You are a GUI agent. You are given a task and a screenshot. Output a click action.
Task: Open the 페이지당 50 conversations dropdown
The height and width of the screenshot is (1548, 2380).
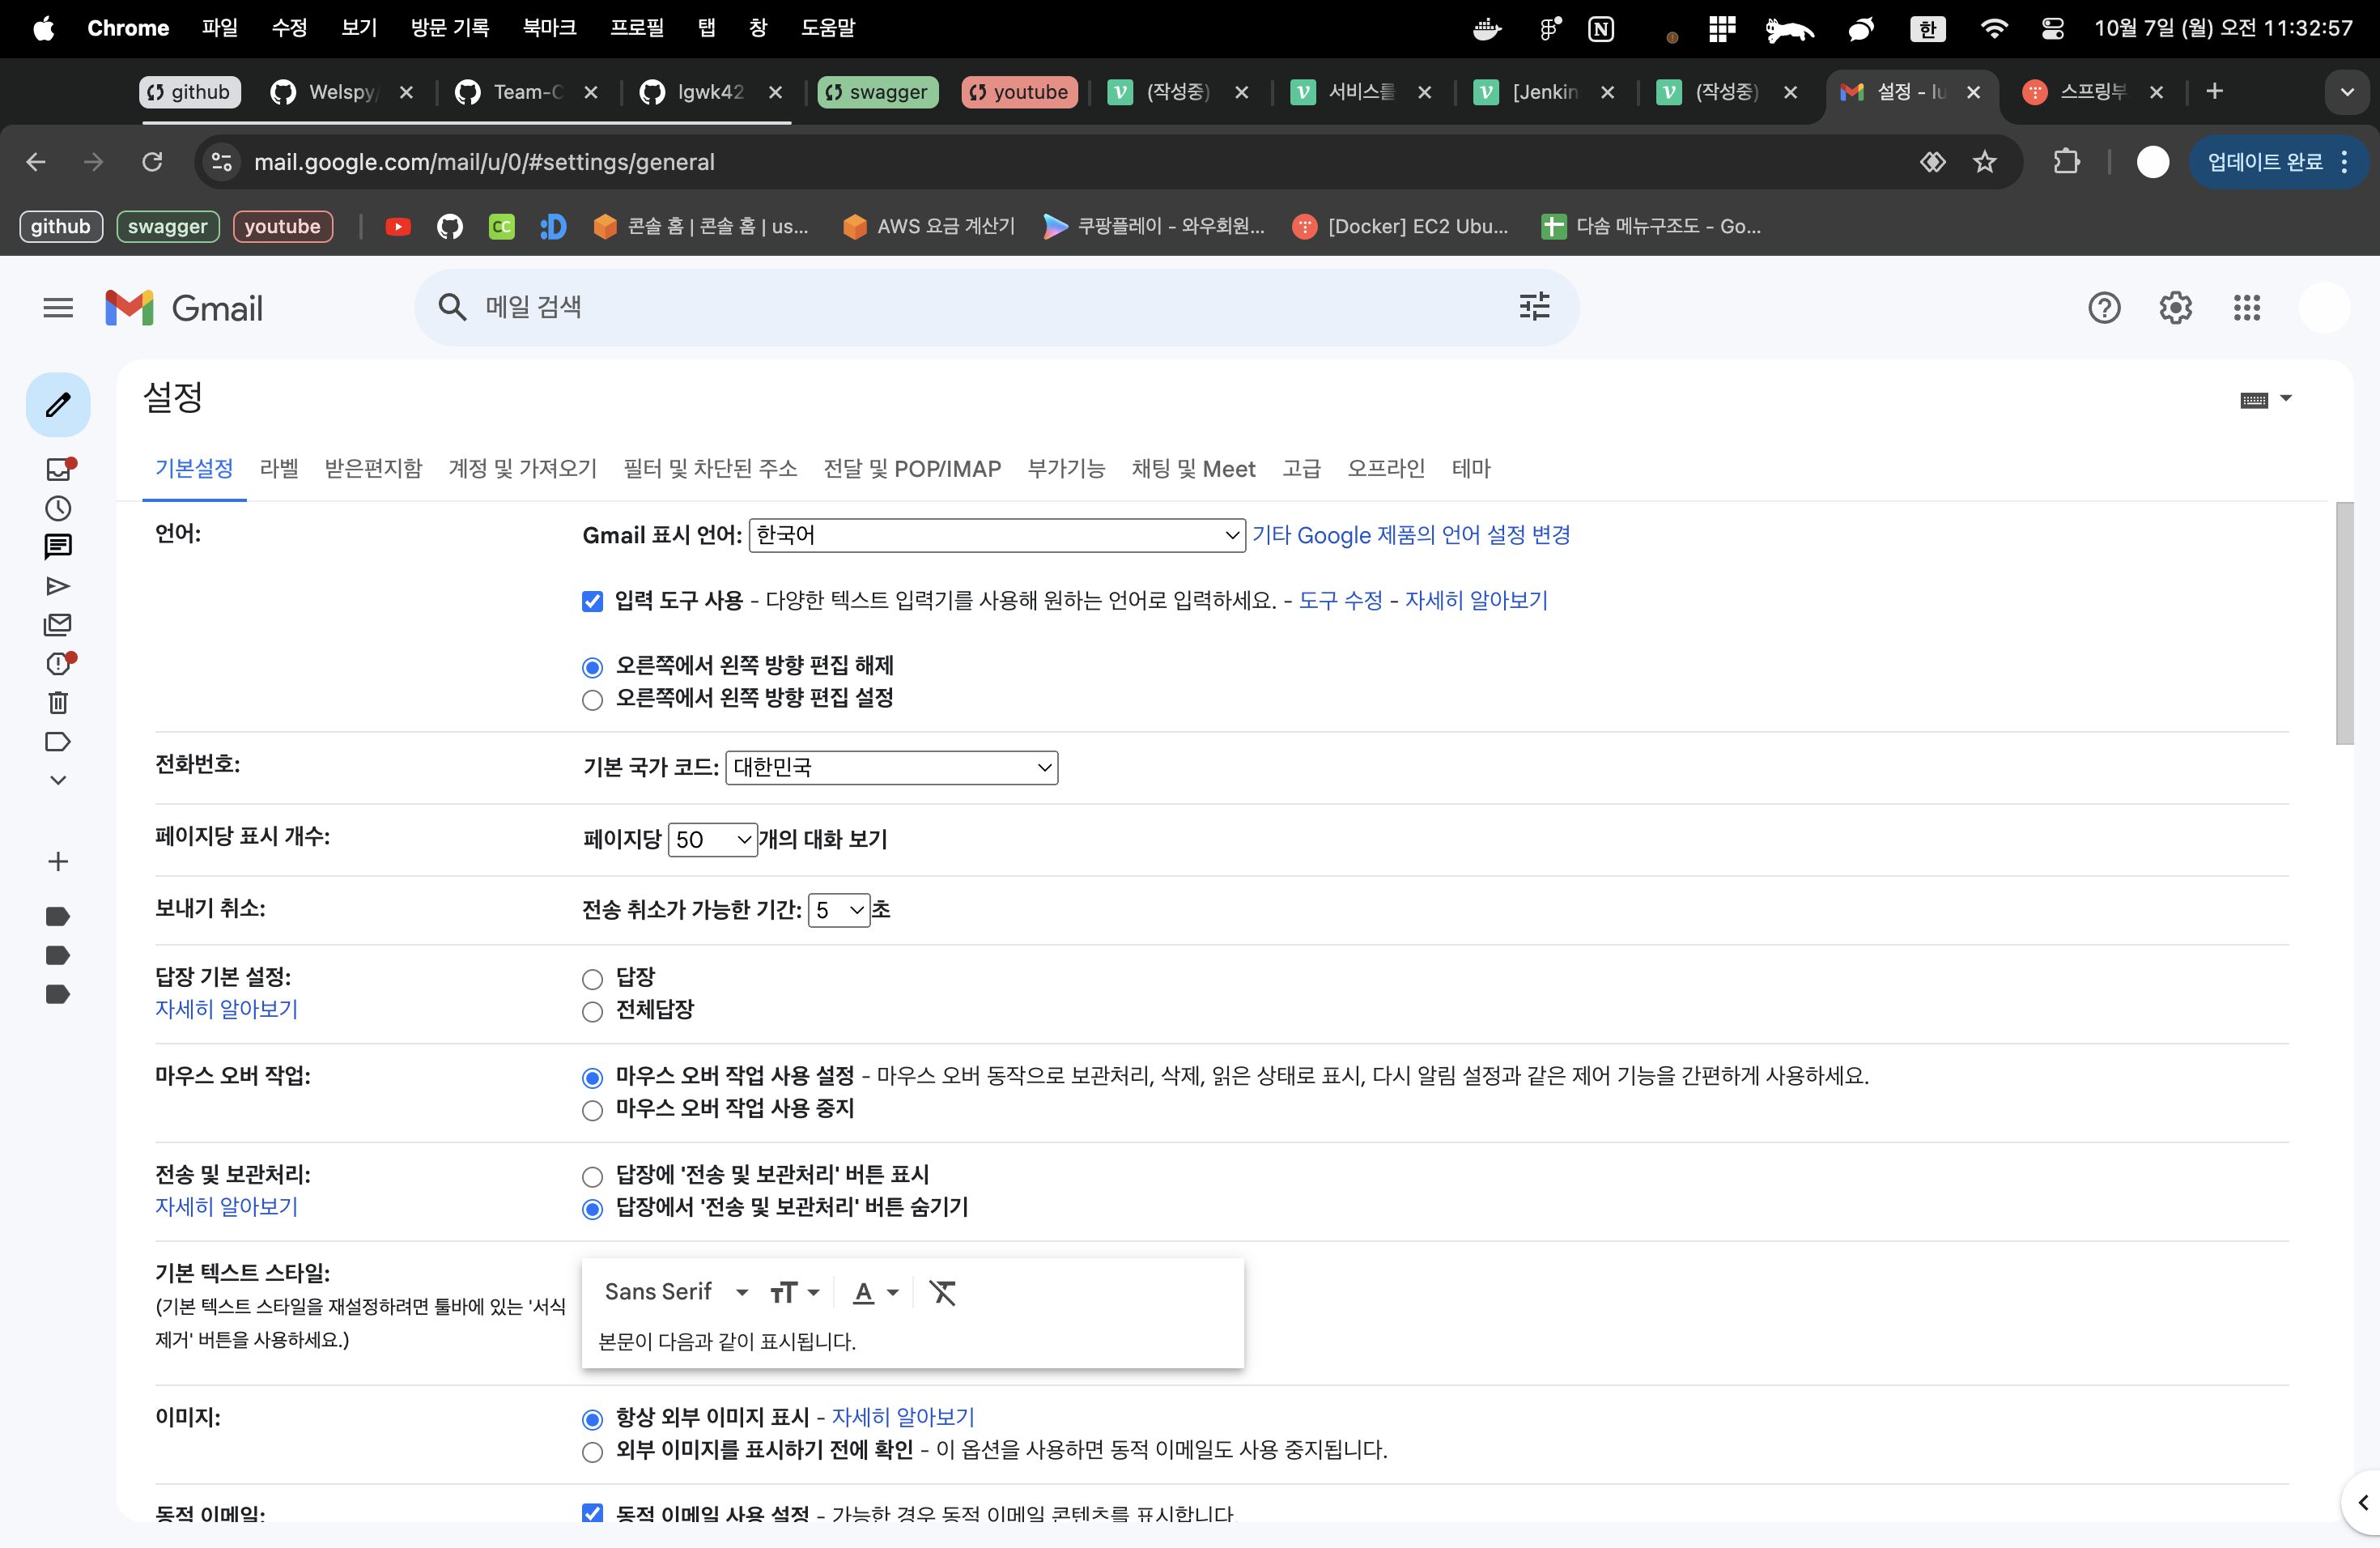coord(712,839)
